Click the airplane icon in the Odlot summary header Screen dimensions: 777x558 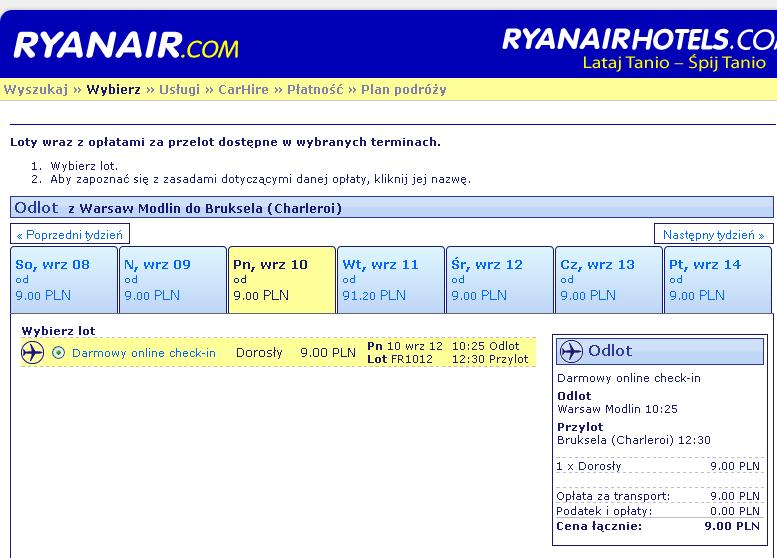click(x=571, y=351)
